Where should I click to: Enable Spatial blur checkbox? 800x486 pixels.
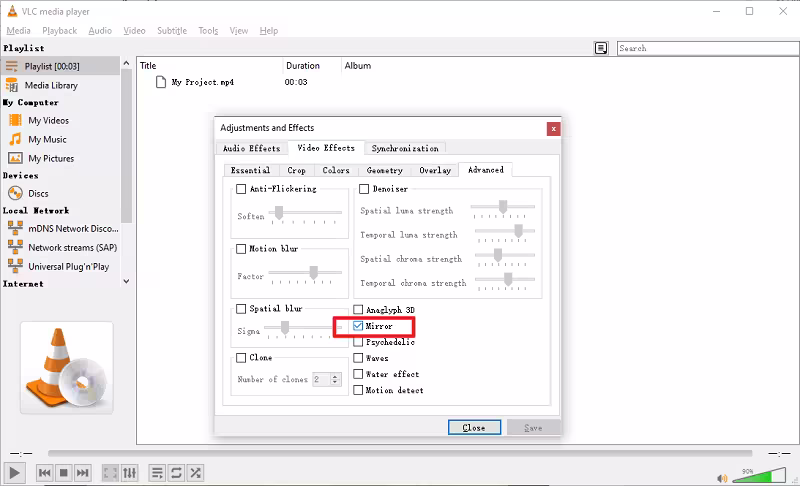(241, 309)
